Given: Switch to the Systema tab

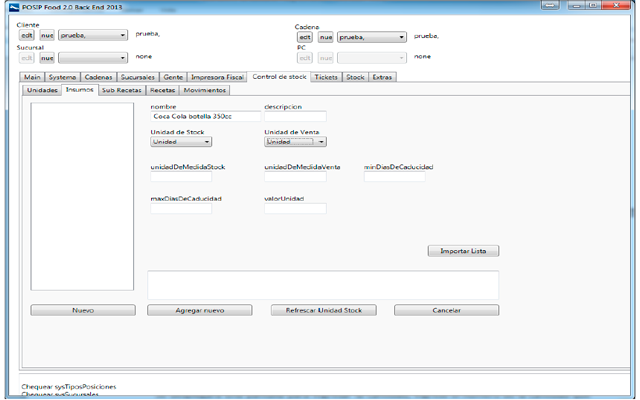Looking at the screenshot, I should click(62, 77).
